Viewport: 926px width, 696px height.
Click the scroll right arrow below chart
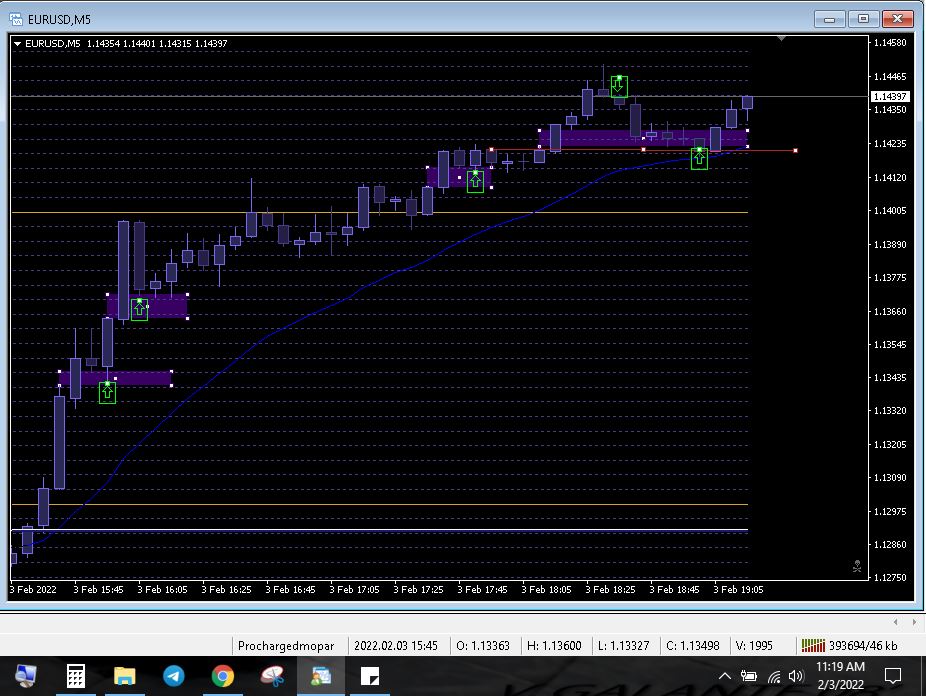point(914,622)
